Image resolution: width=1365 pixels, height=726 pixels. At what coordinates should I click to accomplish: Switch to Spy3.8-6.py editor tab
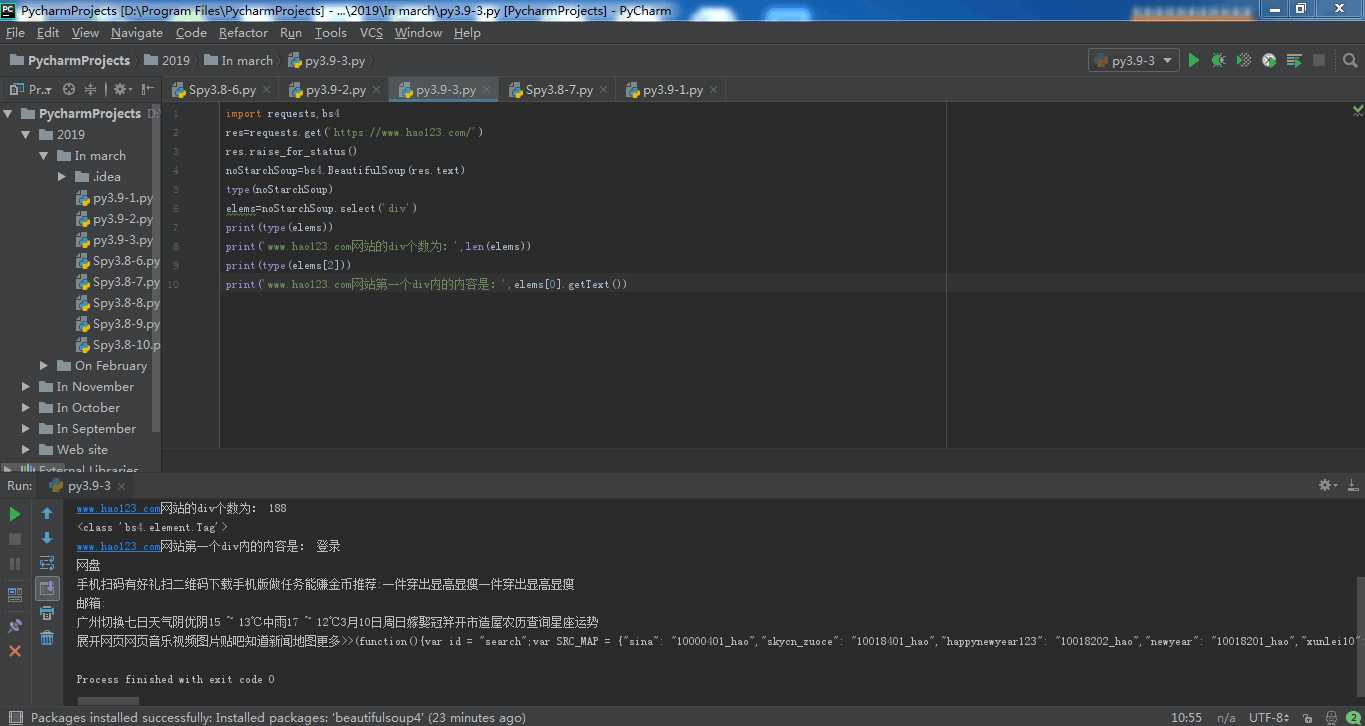point(222,90)
